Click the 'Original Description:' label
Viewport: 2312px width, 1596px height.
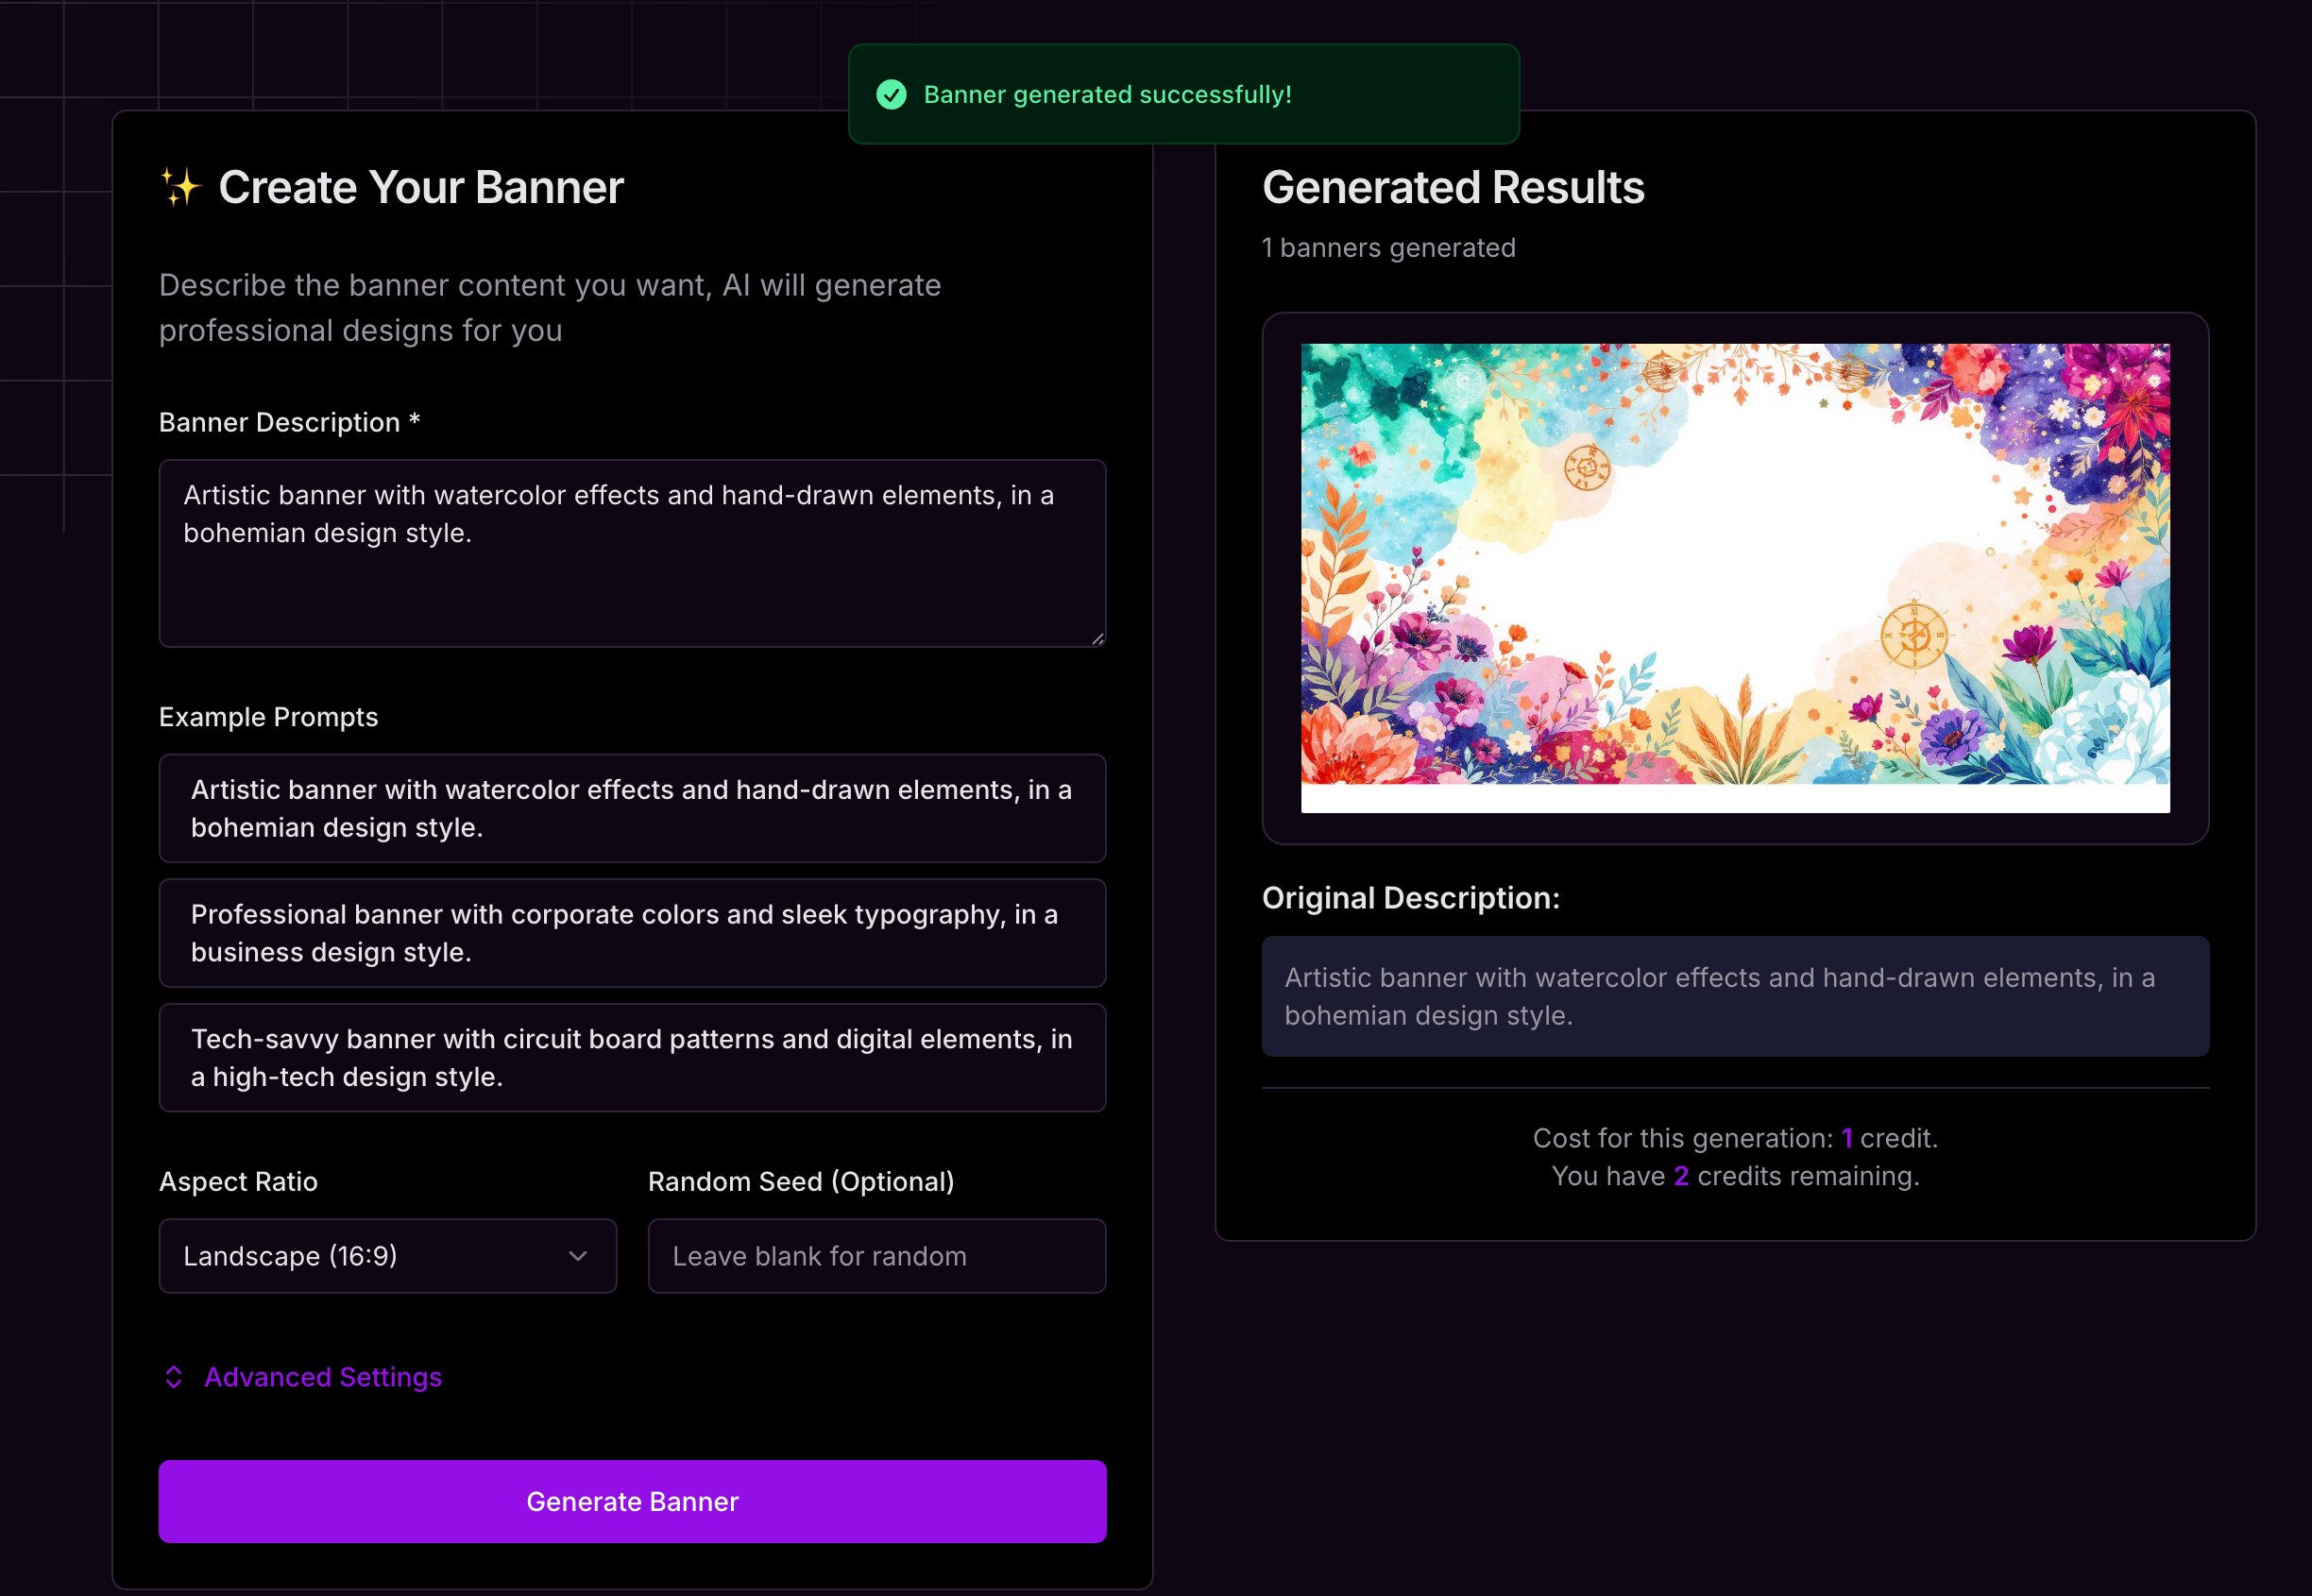tap(1411, 898)
